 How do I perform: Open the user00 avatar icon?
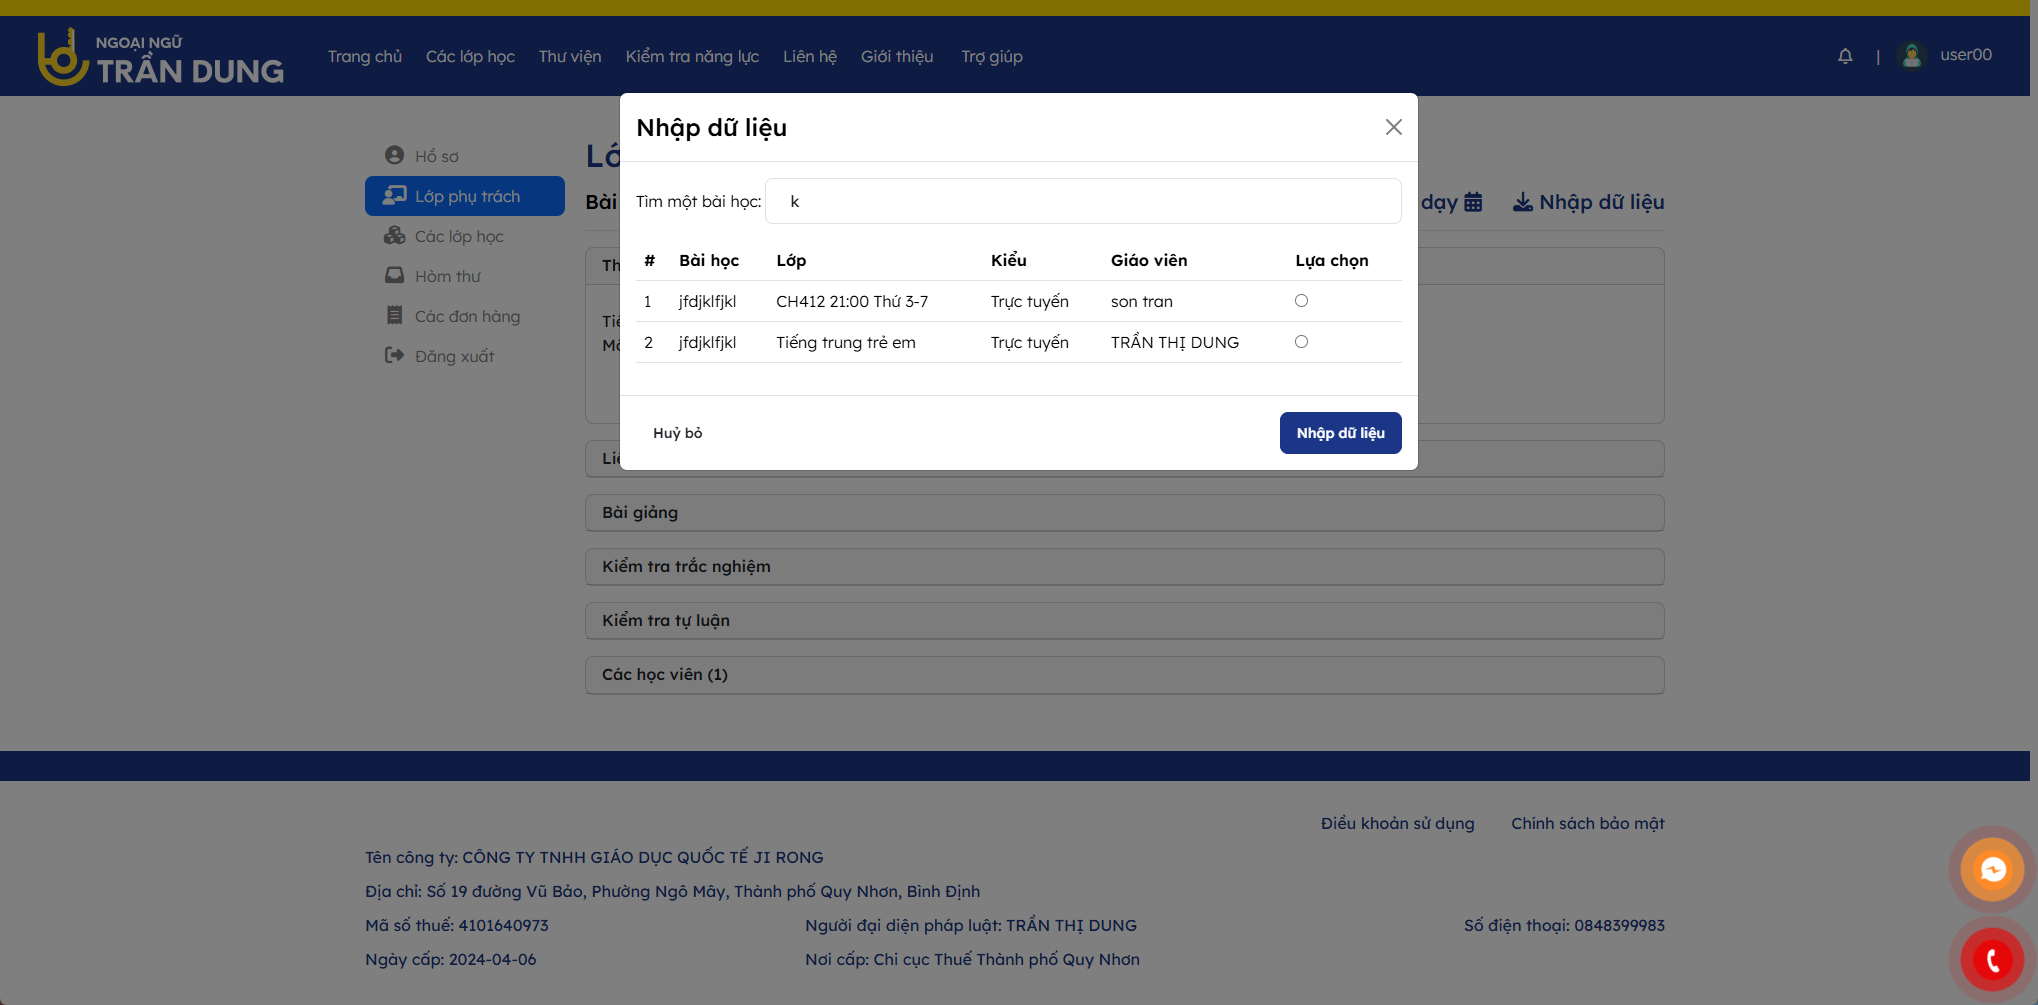pyautogui.click(x=1912, y=56)
